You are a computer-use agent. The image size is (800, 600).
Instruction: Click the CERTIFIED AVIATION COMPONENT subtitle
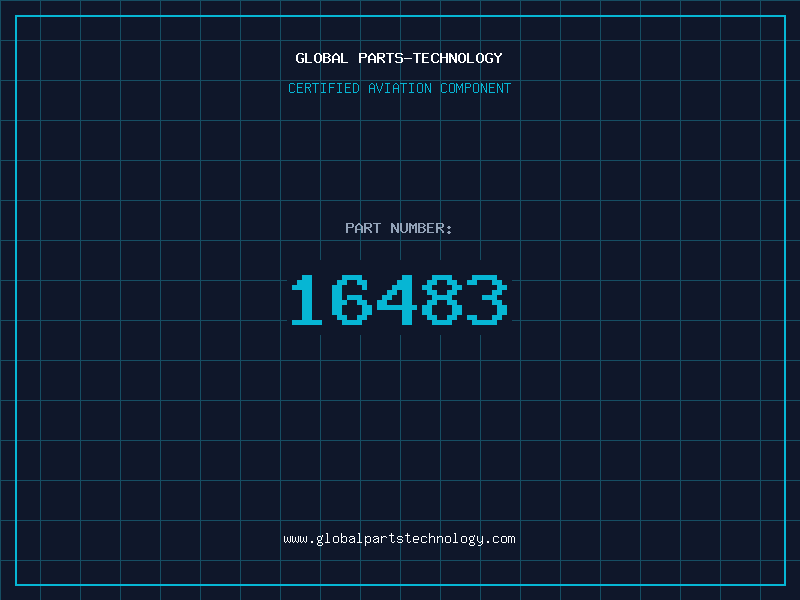click(399, 88)
